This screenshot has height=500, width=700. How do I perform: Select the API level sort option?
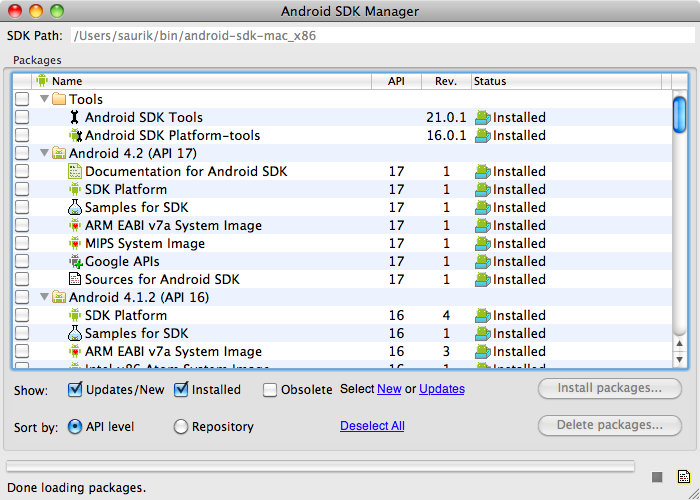(75, 426)
